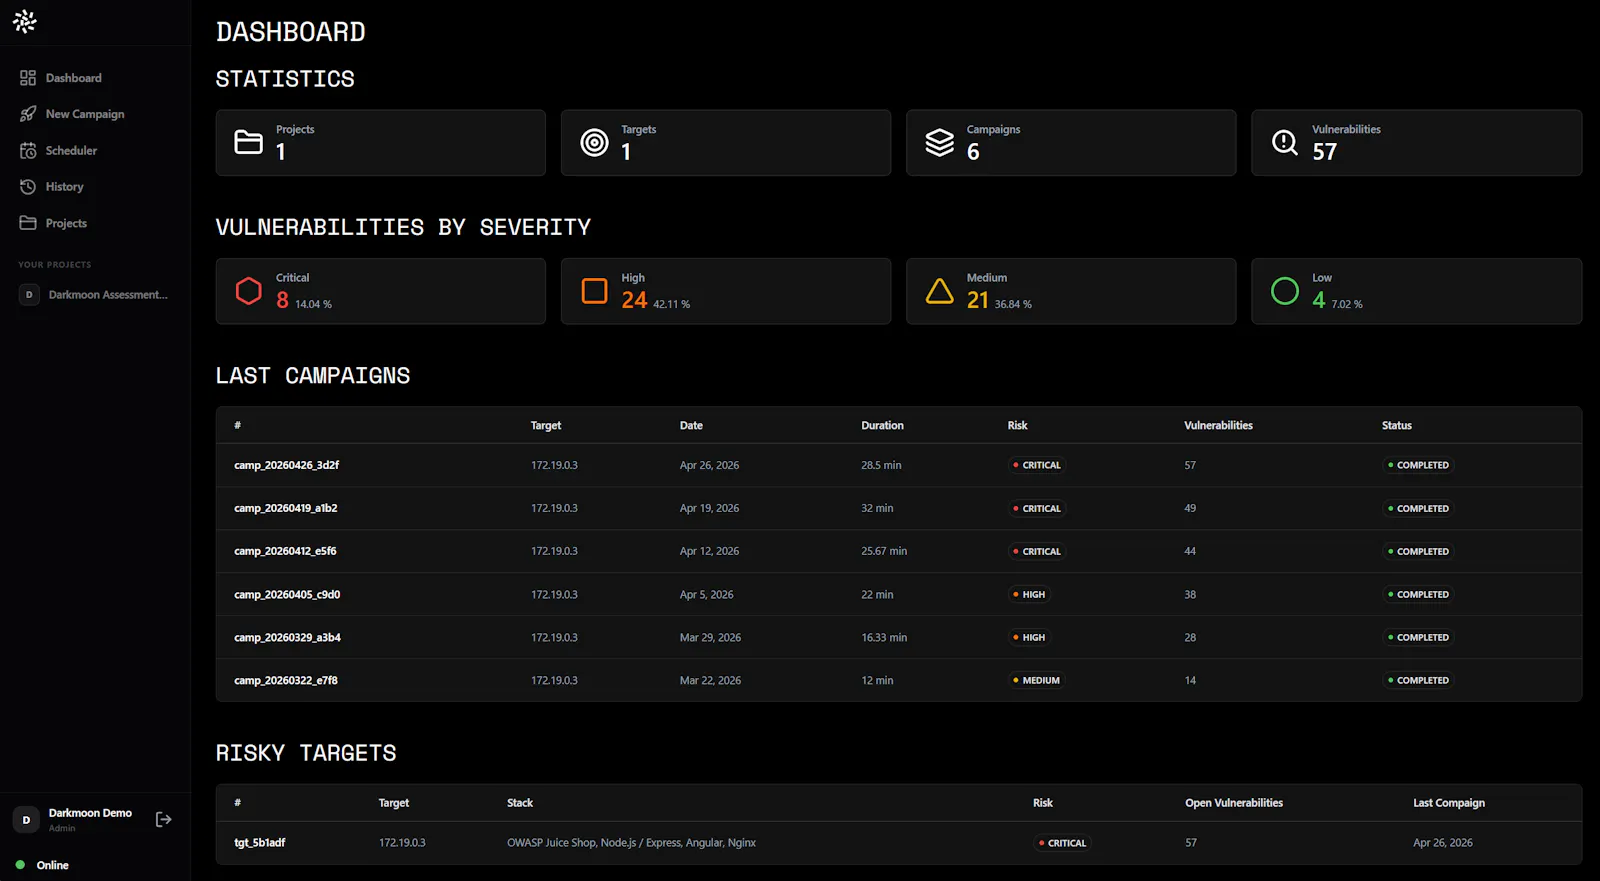1600x881 pixels.
Task: Click the Status column header
Action: point(1397,425)
